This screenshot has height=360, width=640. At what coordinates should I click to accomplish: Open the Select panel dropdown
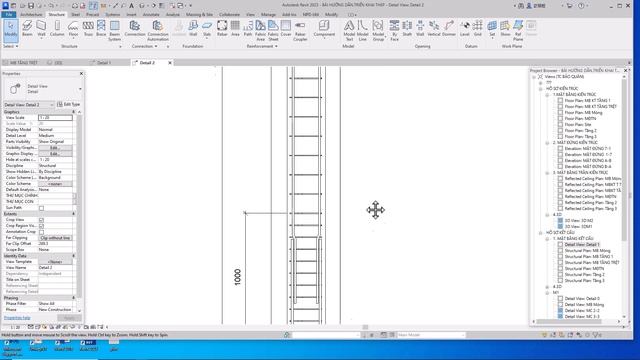[x=11, y=47]
